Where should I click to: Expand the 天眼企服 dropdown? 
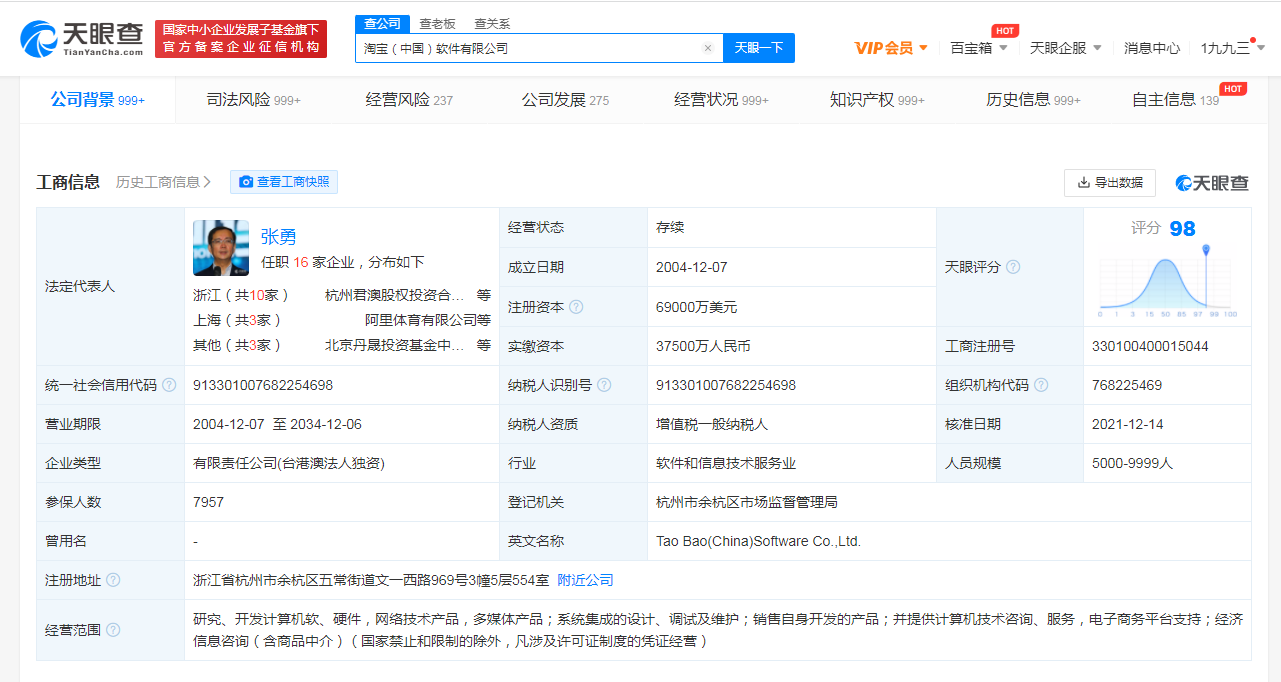pos(1065,48)
